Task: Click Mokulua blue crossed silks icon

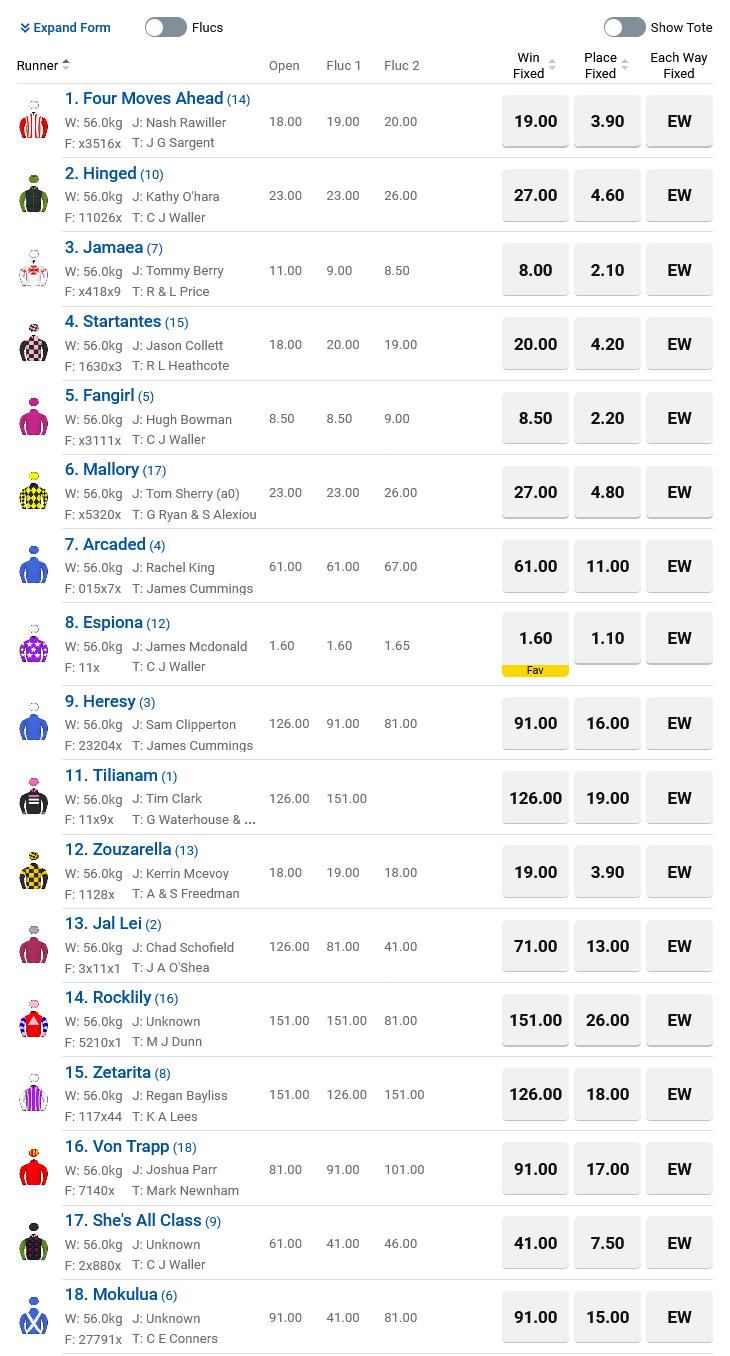Action: tap(33, 1316)
